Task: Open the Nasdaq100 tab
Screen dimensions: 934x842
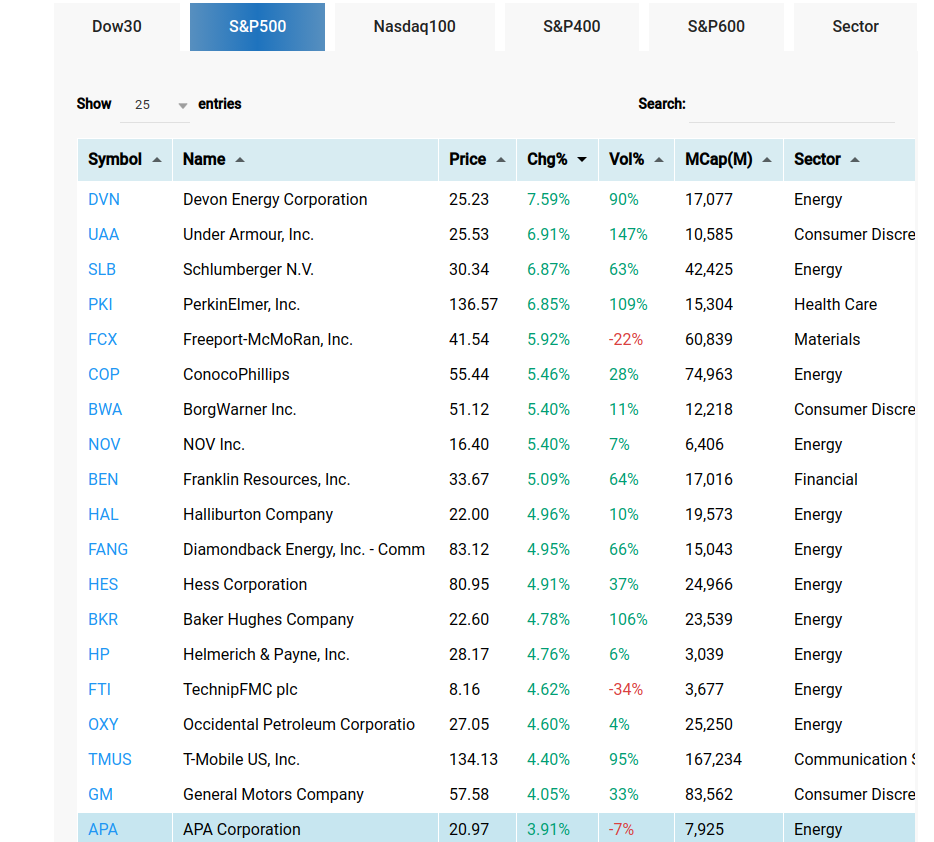Action: point(415,26)
